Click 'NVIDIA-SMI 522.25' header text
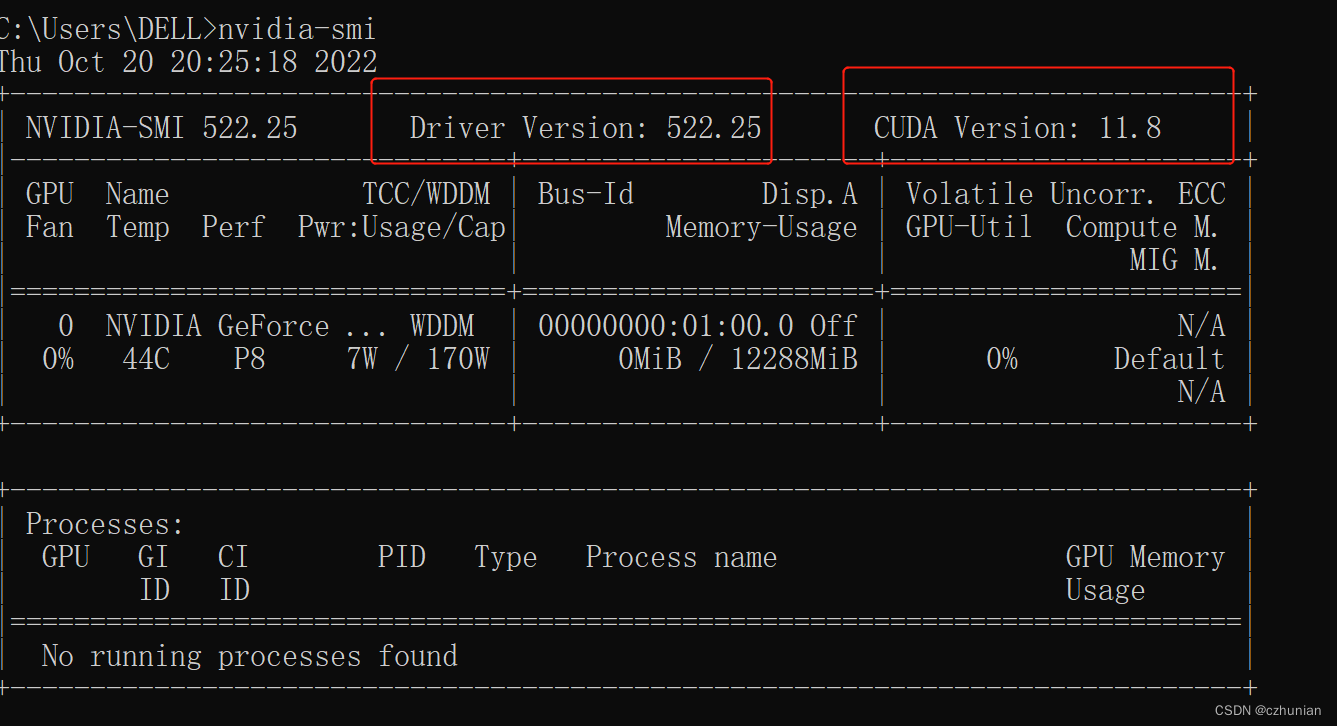The image size is (1337, 726). [161, 128]
